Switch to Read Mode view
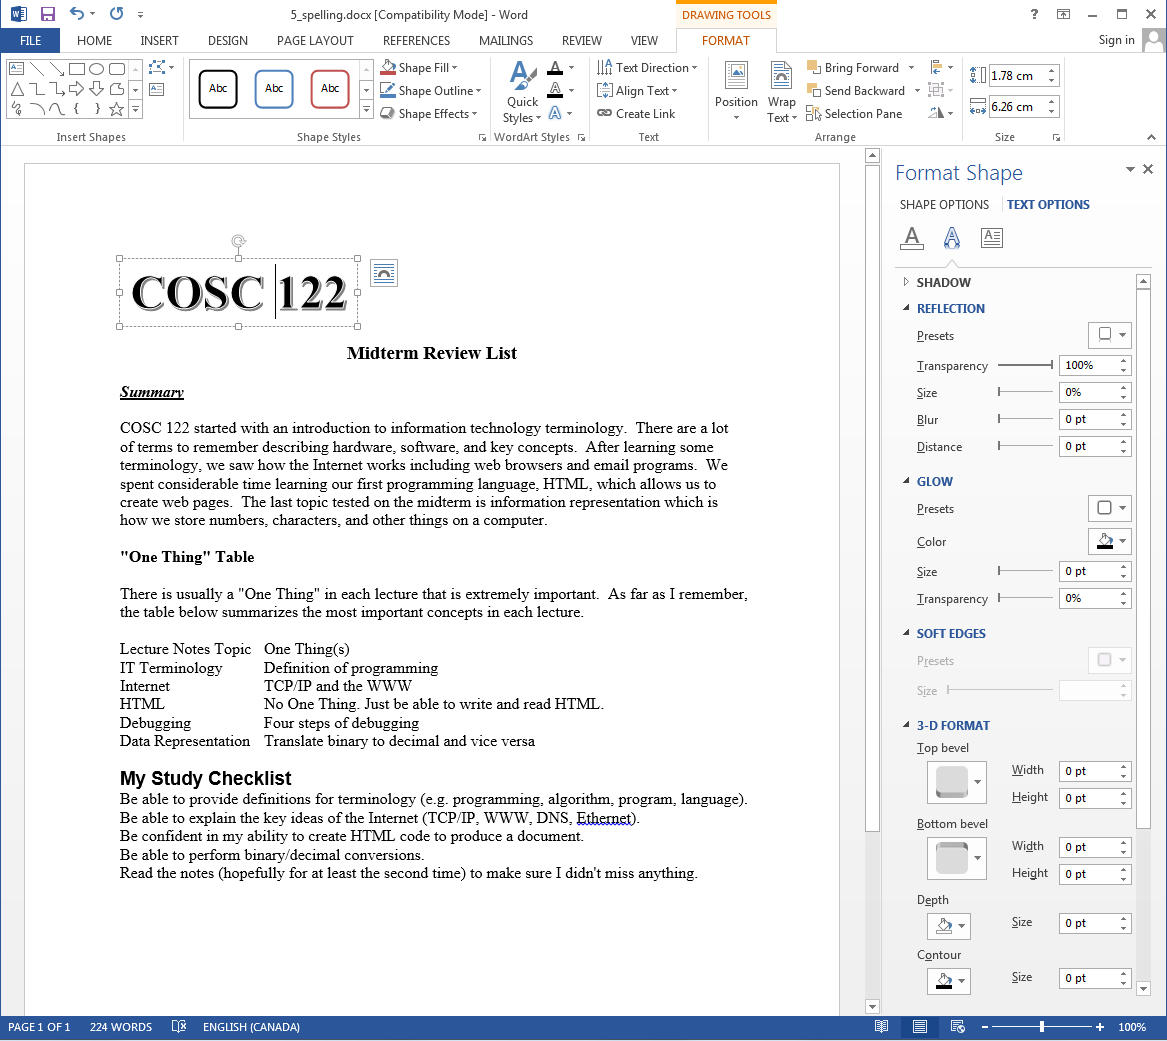This screenshot has height=1041, width=1167. [881, 1027]
